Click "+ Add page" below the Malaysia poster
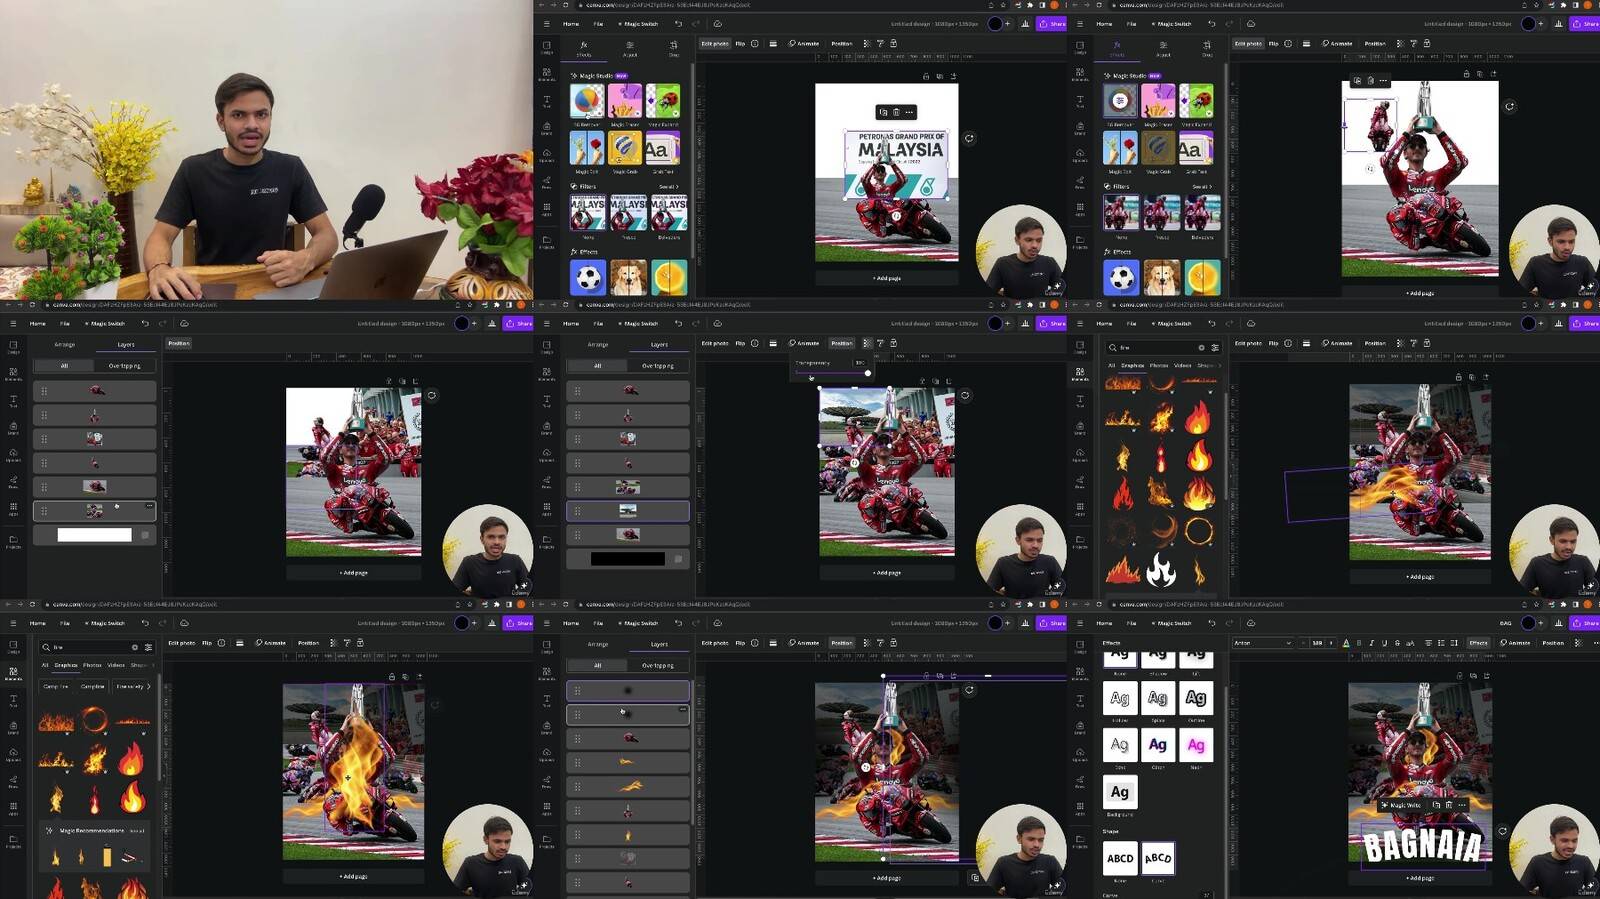The width and height of the screenshot is (1600, 899). point(886,278)
